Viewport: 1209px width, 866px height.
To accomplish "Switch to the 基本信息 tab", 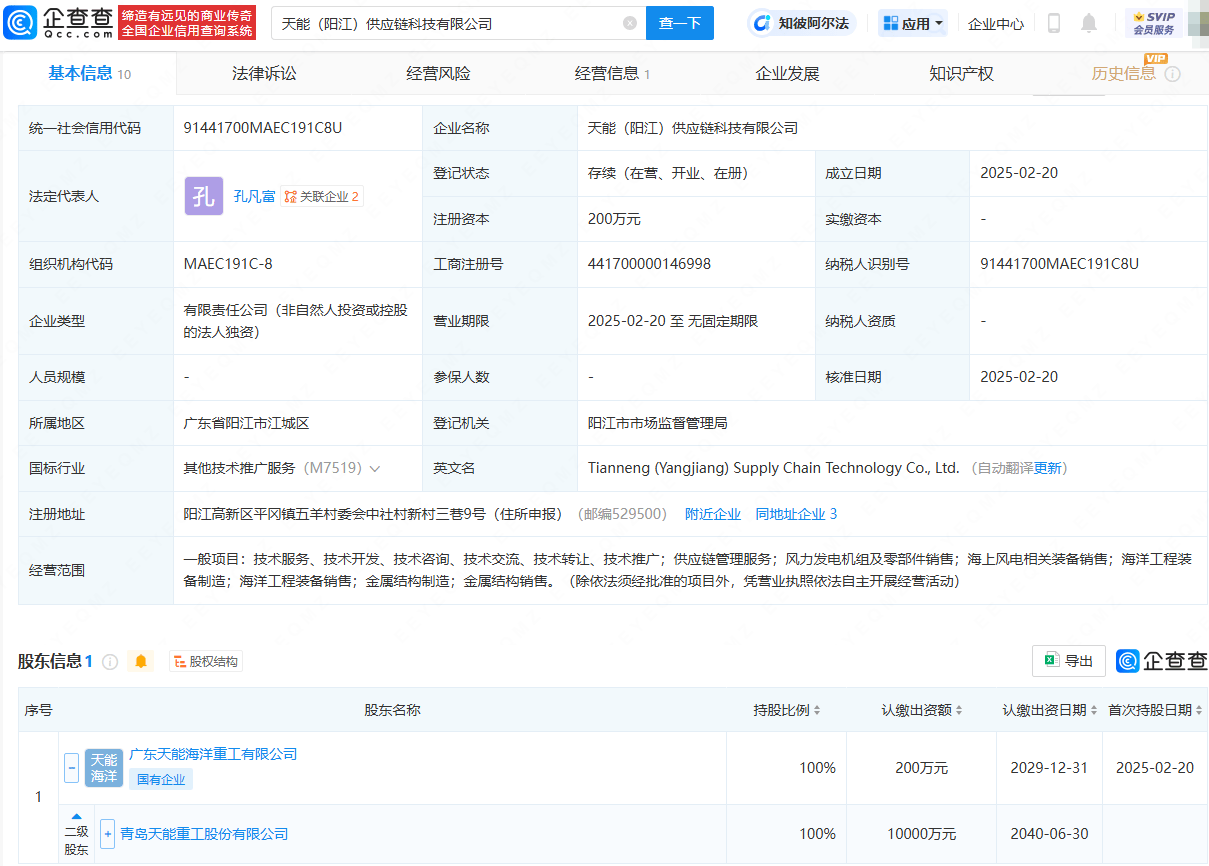I will pos(89,73).
